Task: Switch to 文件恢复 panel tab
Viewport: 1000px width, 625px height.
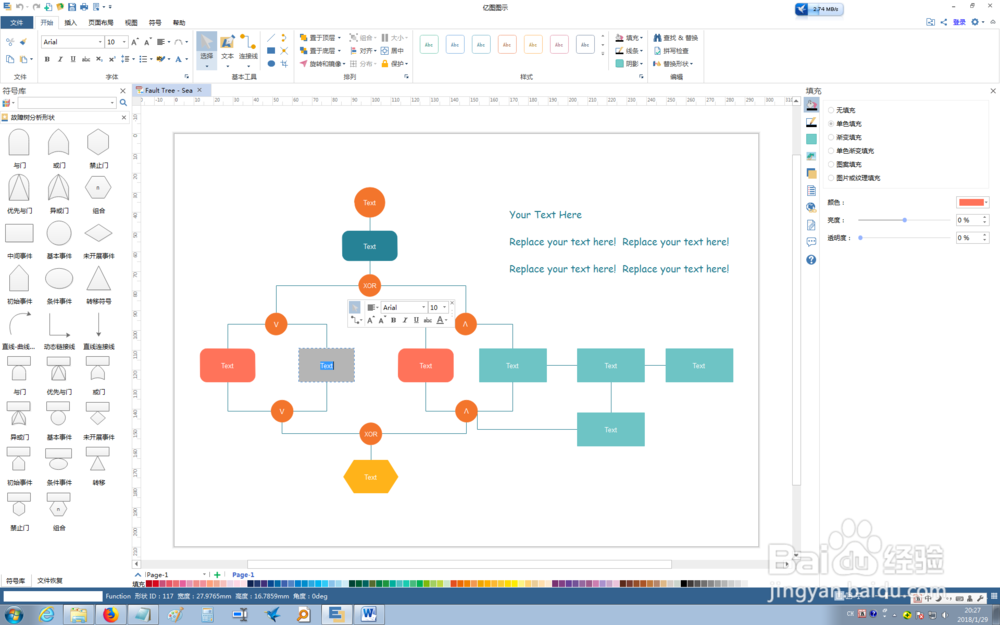Action: tap(50, 580)
